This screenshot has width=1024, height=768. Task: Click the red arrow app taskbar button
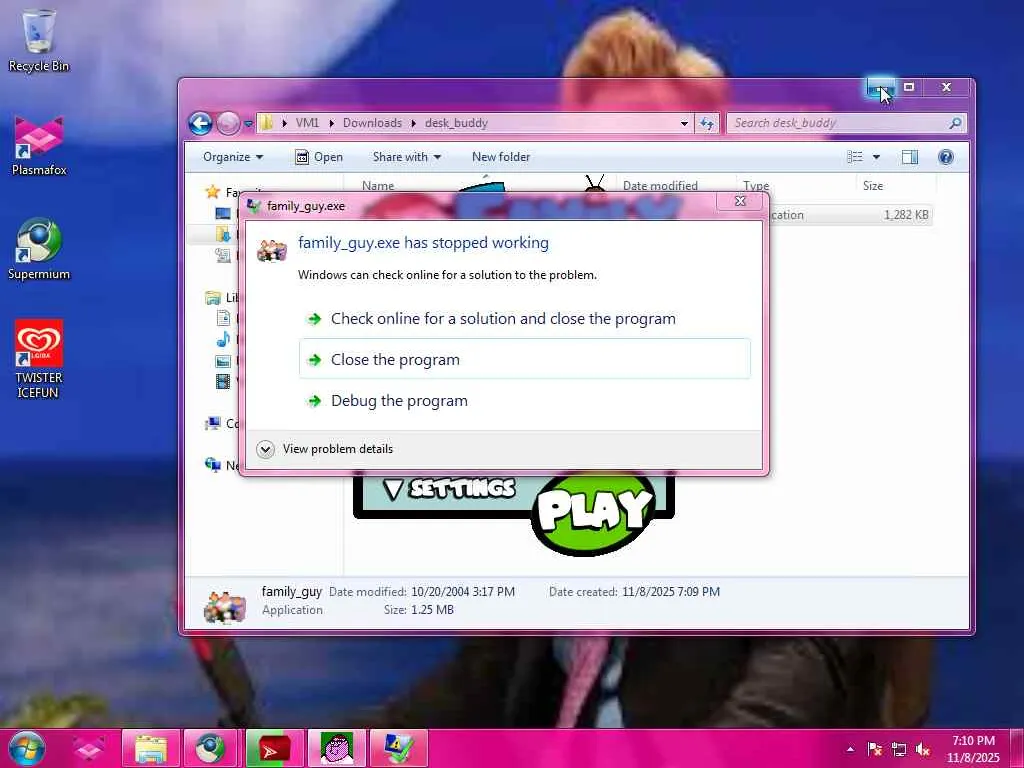(x=274, y=748)
